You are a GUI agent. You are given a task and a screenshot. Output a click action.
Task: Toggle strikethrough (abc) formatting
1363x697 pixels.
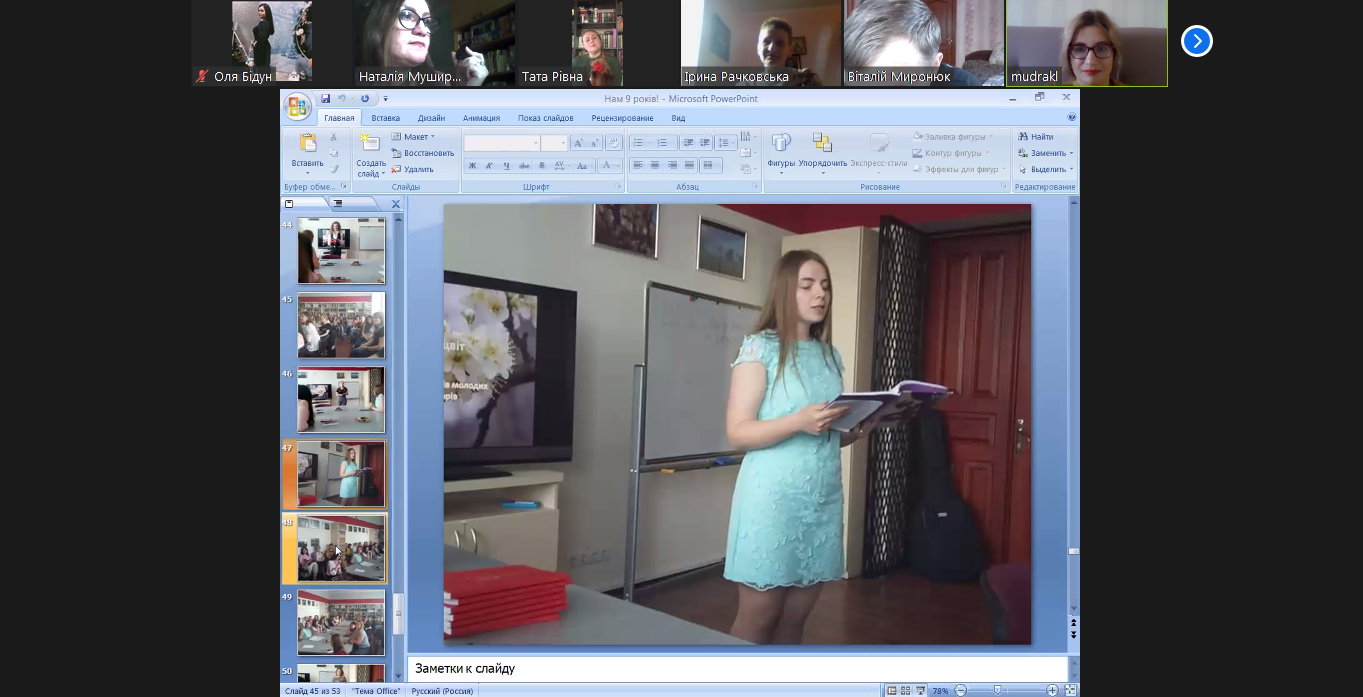point(524,166)
